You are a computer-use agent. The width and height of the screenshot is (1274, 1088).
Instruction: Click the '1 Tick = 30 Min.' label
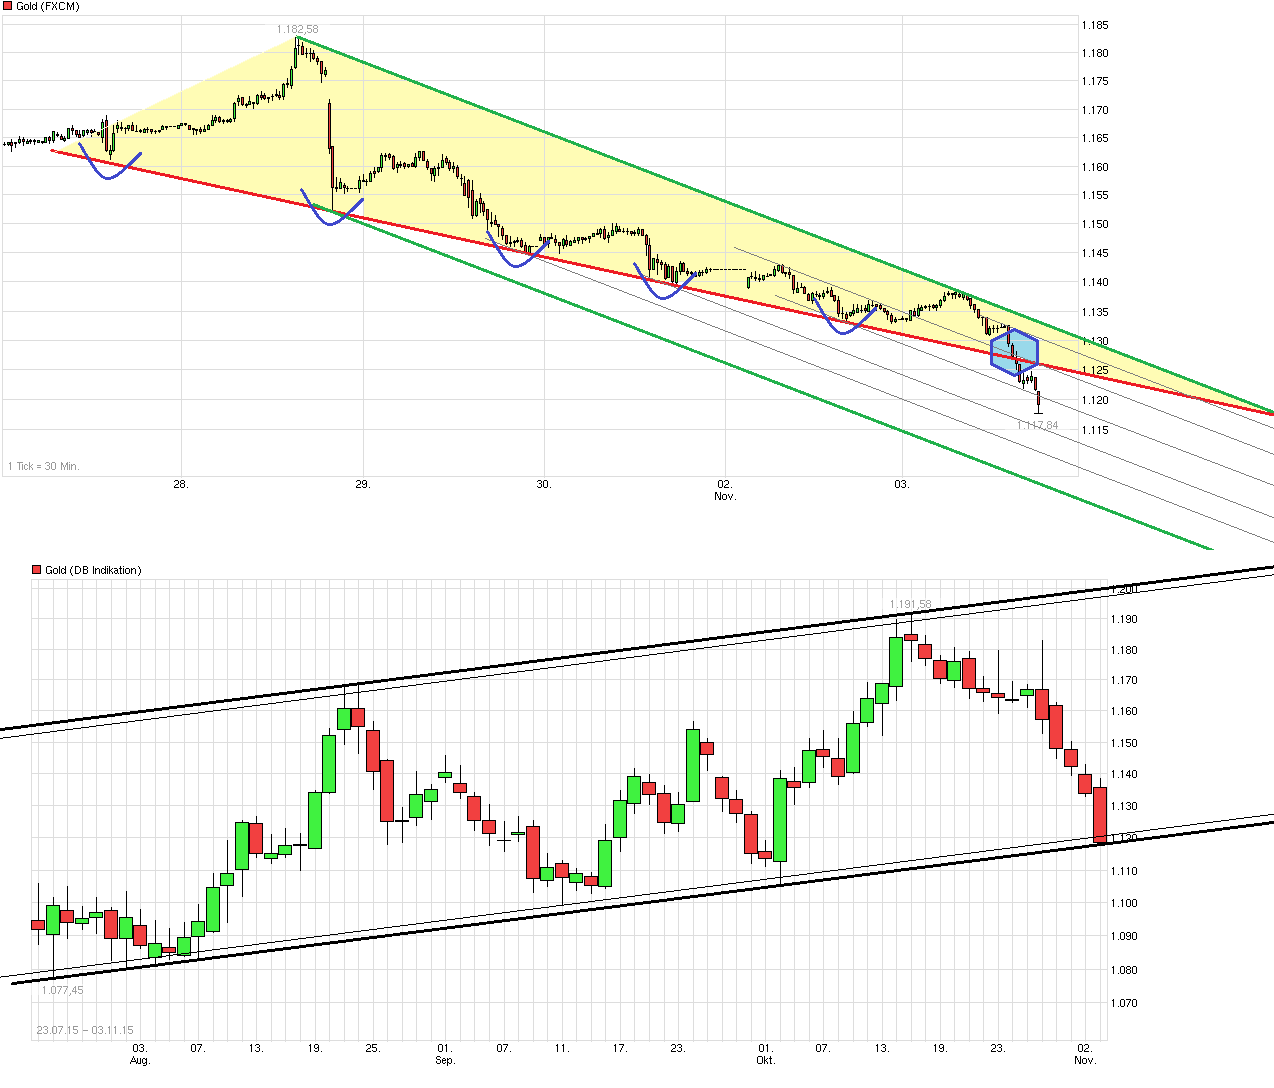(x=43, y=465)
